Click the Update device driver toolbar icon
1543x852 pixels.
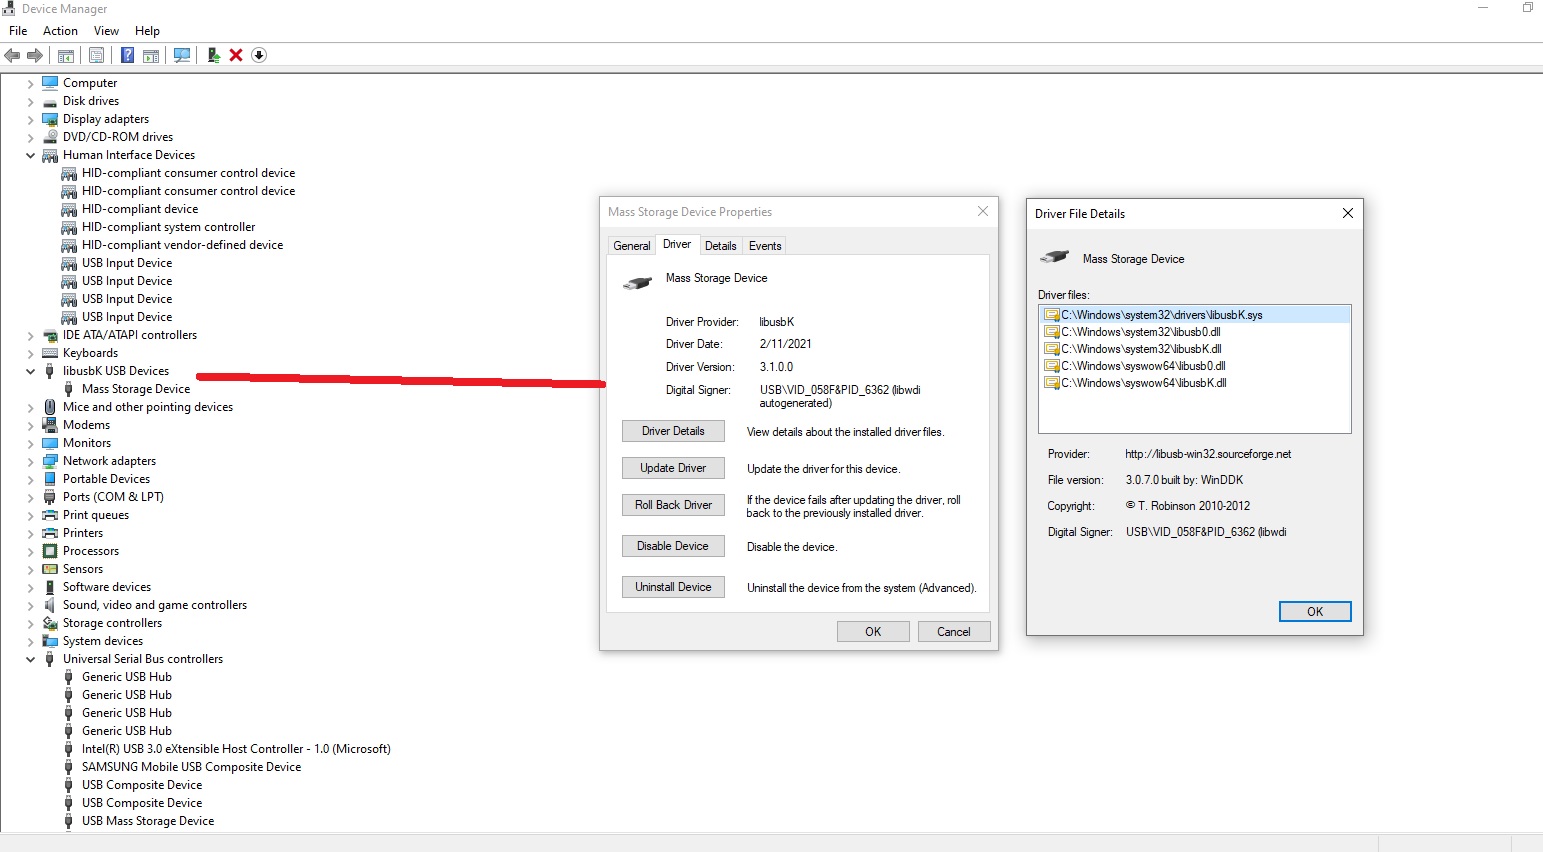(x=212, y=55)
